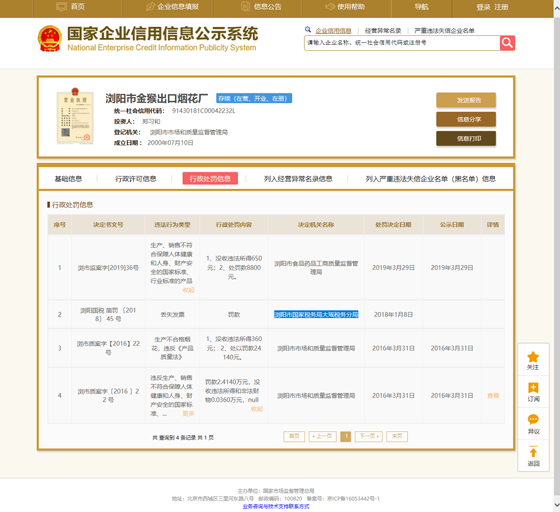Viewport: 560px width, 512px height.
Task: Click the 发送报告 button
Action: pyautogui.click(x=466, y=100)
